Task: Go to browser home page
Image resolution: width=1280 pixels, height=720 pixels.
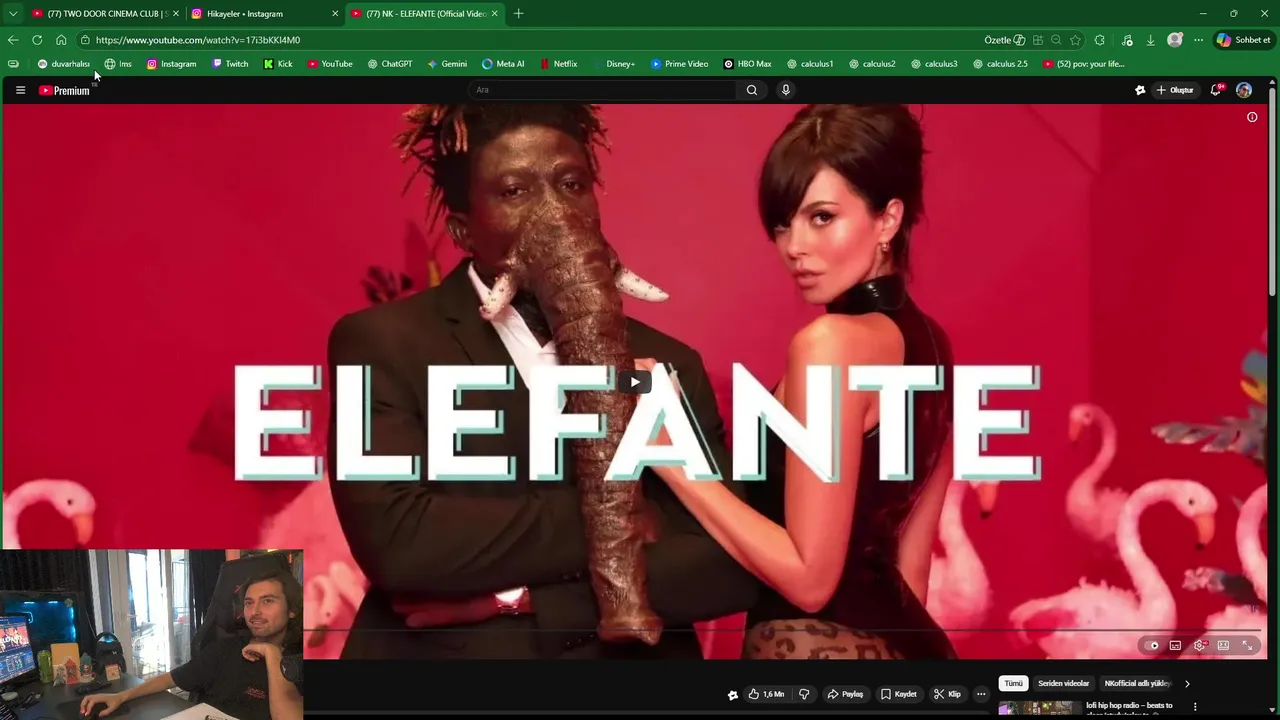Action: (x=61, y=40)
